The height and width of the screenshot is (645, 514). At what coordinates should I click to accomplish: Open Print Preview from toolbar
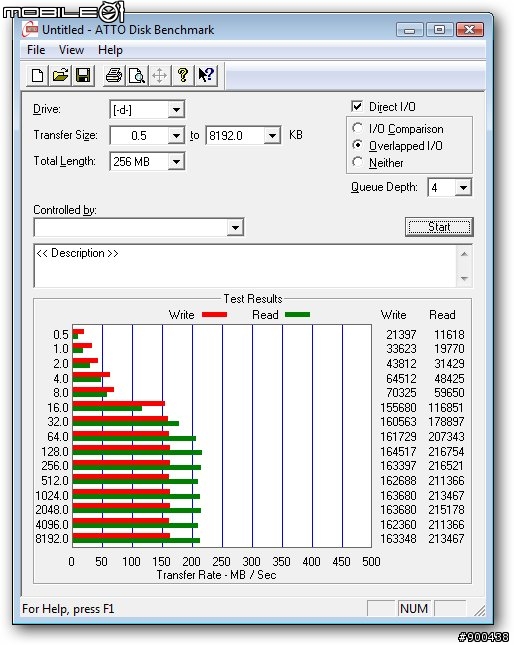137,75
